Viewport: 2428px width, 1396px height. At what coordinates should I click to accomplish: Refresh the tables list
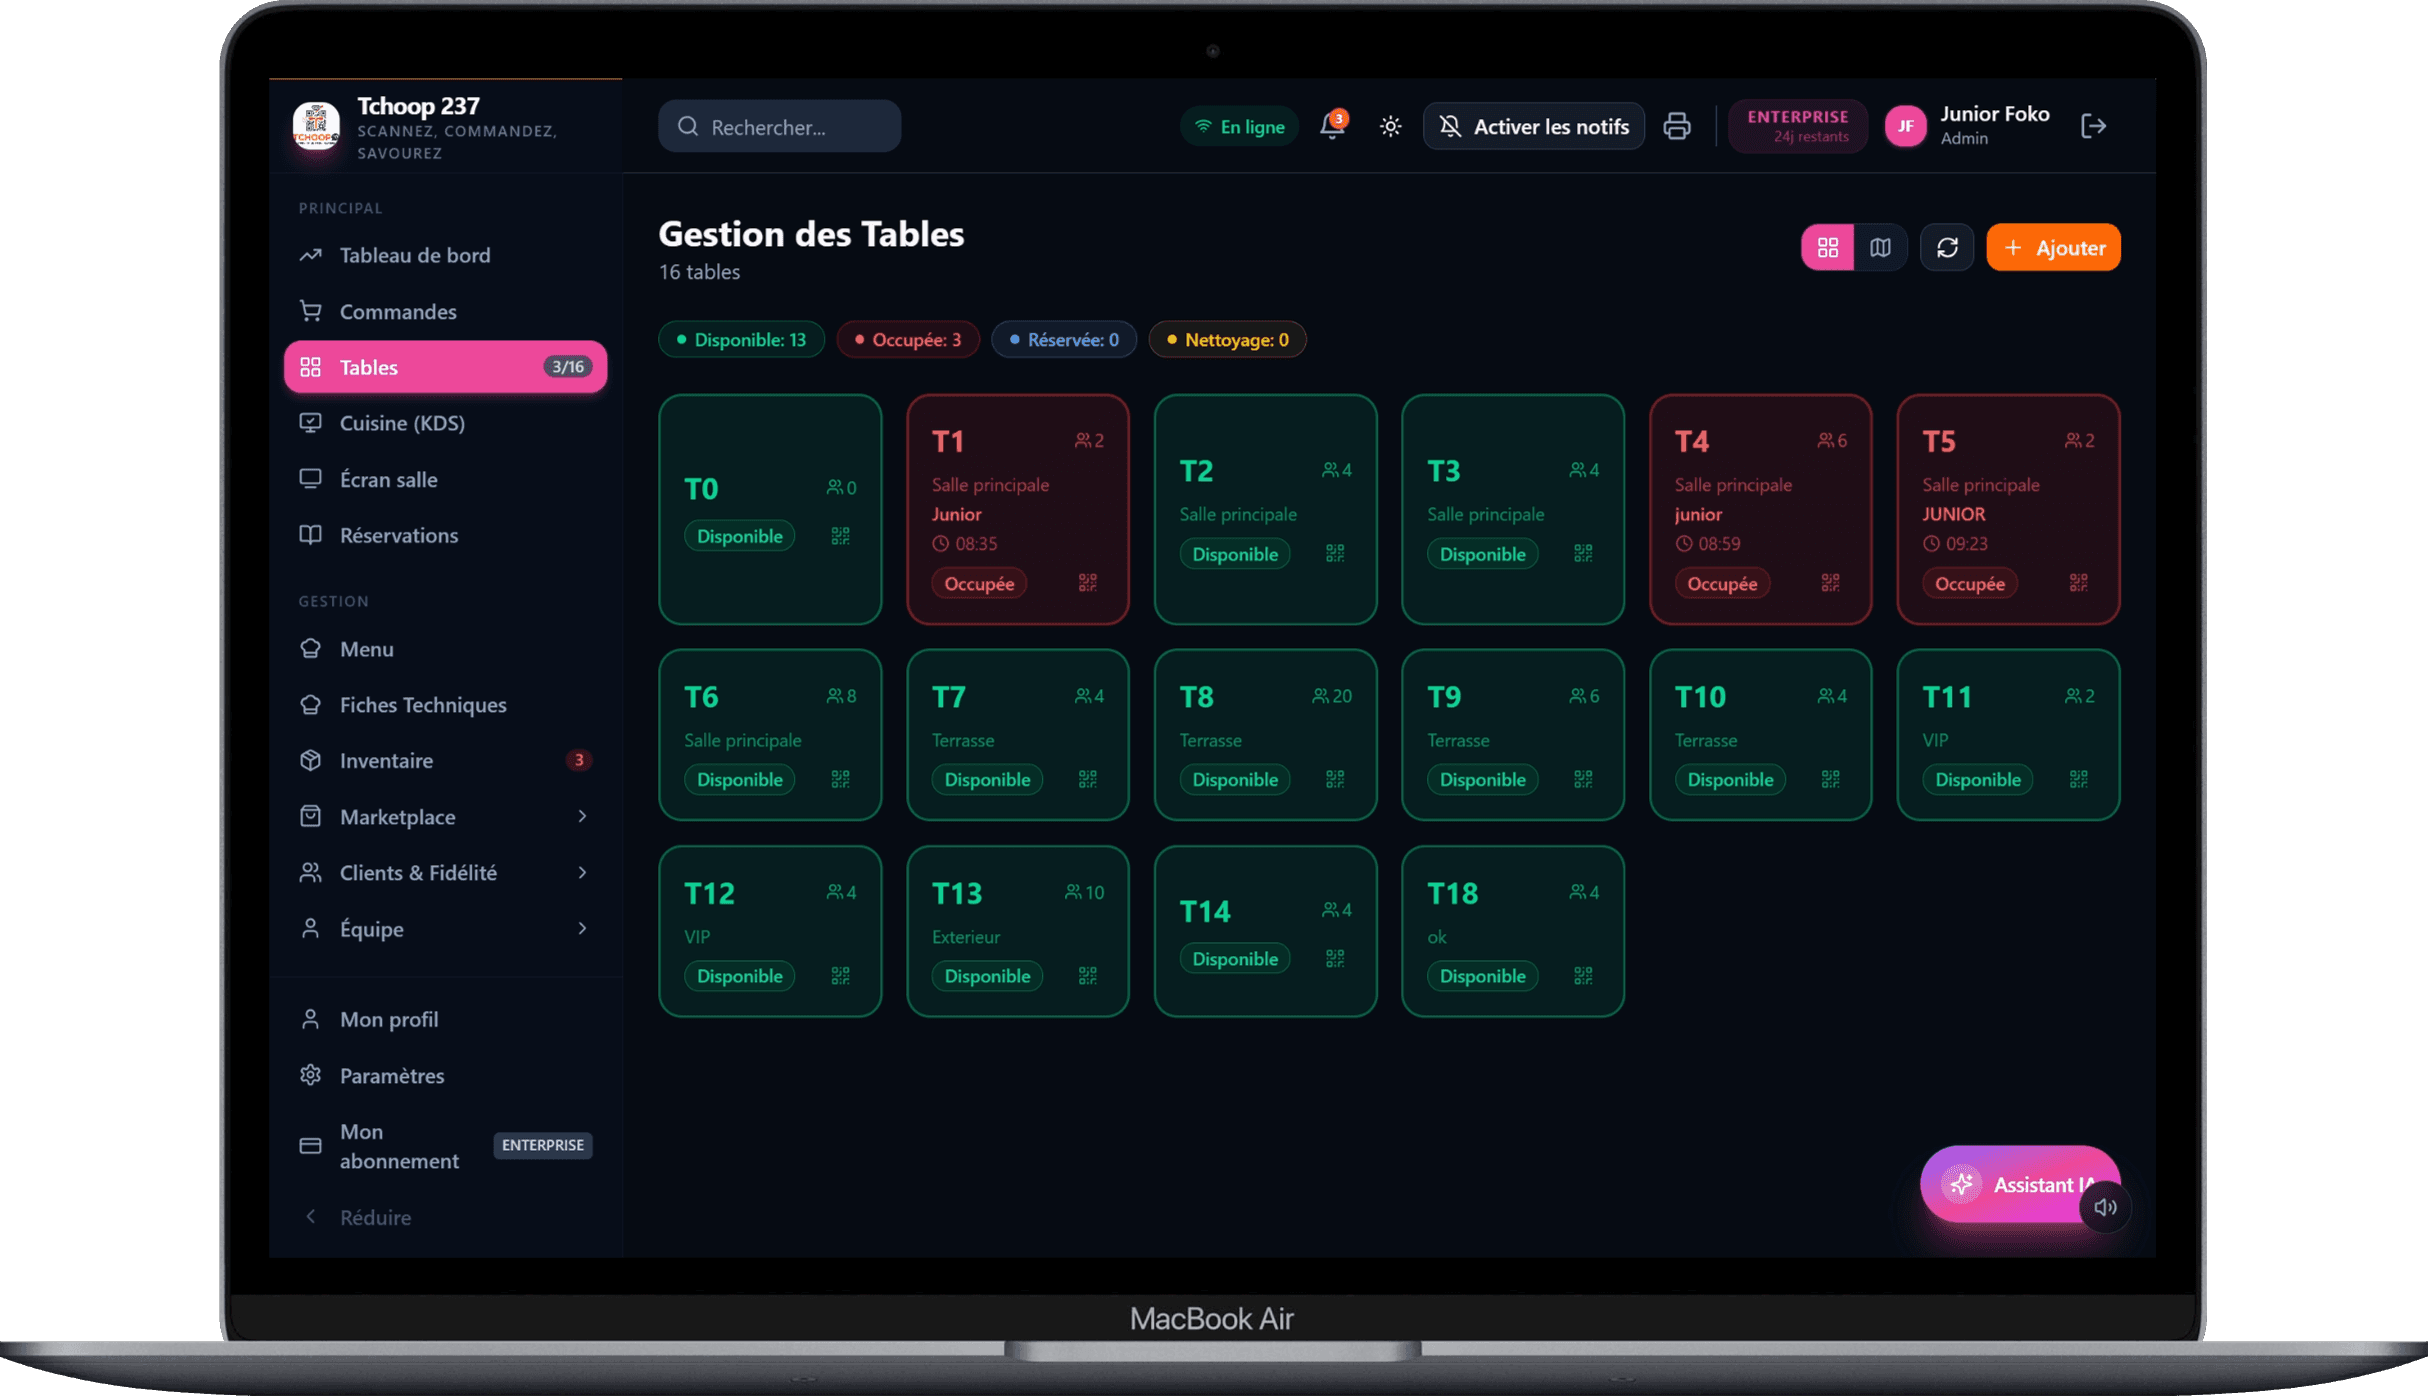pyautogui.click(x=1947, y=247)
